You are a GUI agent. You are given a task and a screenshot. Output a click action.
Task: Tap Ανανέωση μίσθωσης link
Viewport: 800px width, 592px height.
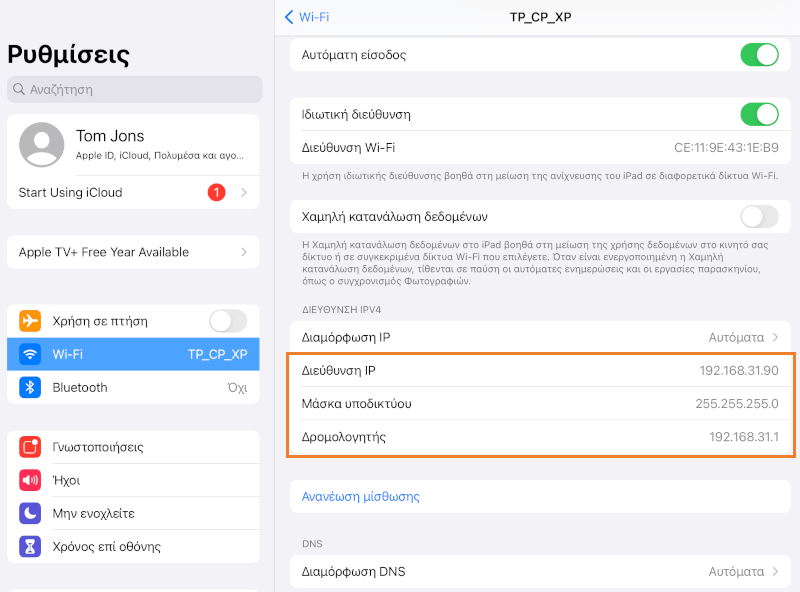pos(361,496)
